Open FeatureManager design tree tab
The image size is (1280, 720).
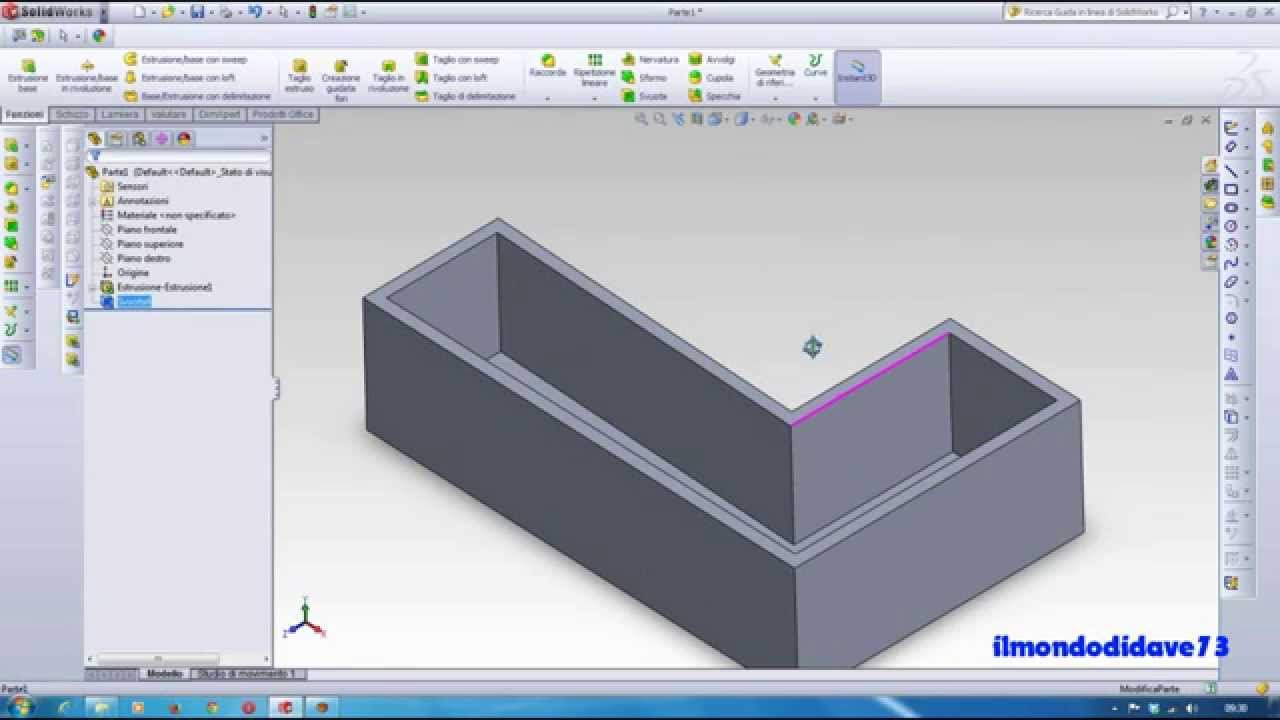coord(94,139)
